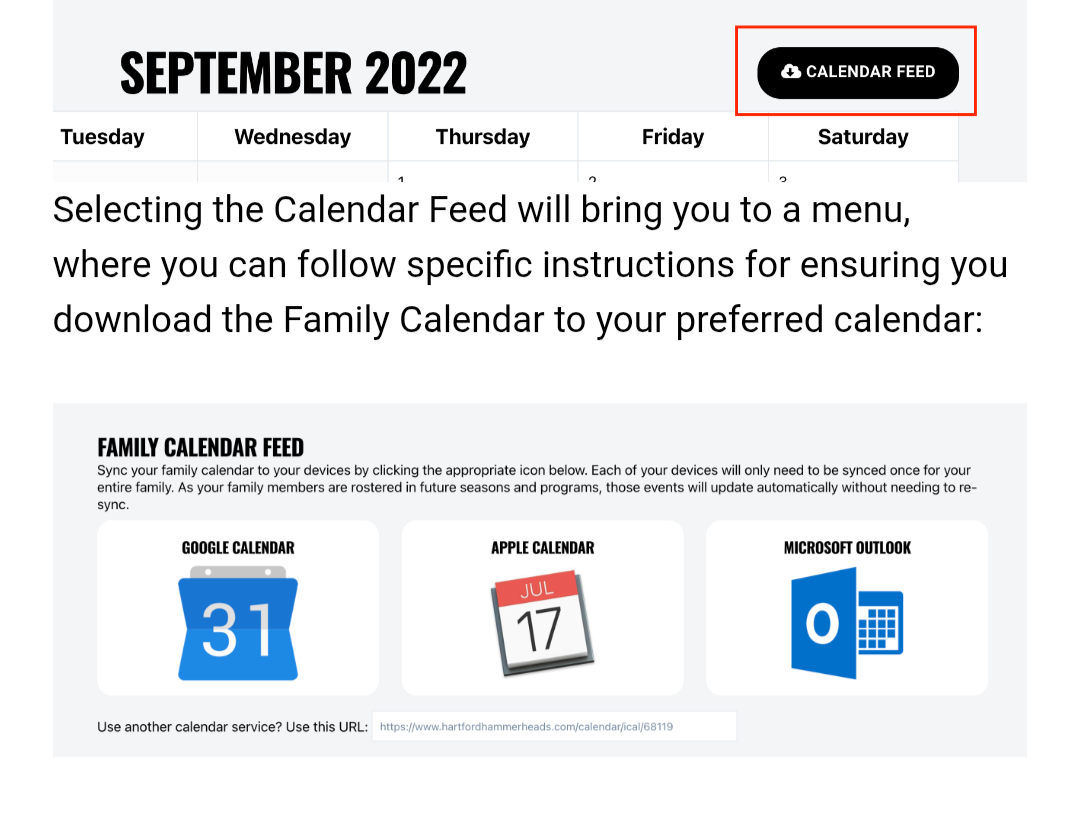1080x819 pixels.
Task: Select the day 2 cell under Friday
Action: point(672,174)
